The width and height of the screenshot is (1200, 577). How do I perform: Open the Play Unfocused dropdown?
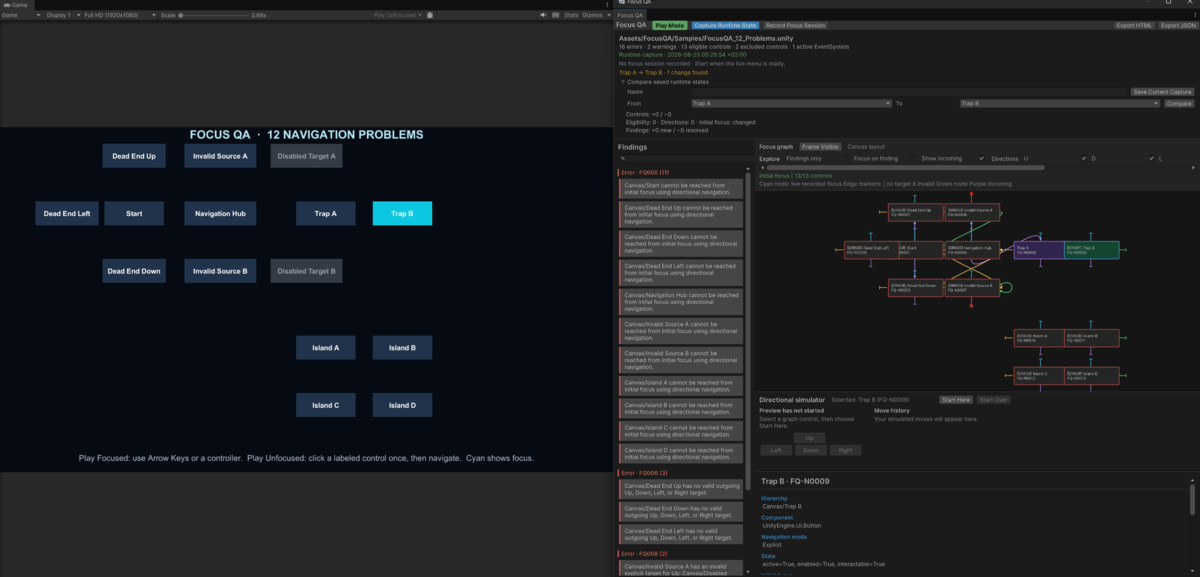(398, 16)
